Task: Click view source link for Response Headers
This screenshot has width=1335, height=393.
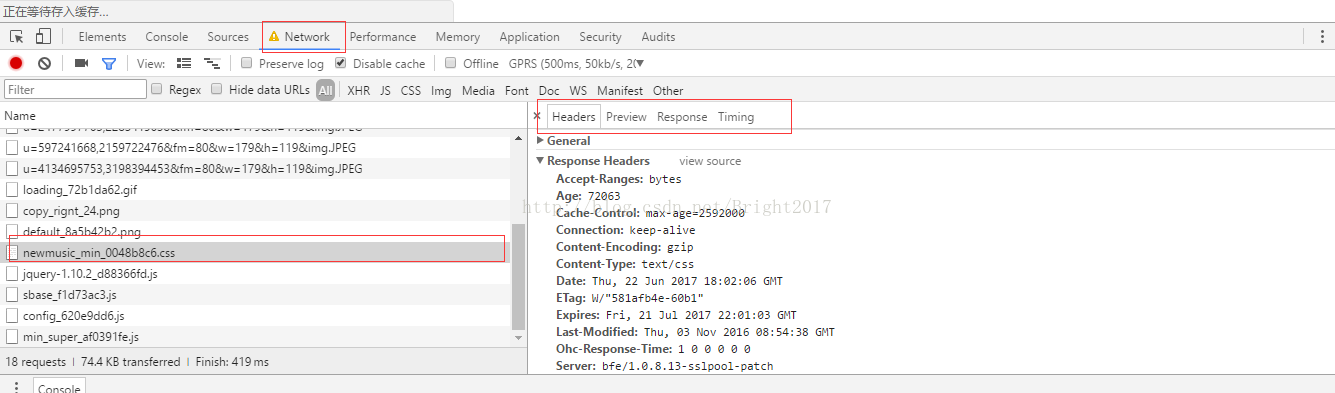Action: 711,161
